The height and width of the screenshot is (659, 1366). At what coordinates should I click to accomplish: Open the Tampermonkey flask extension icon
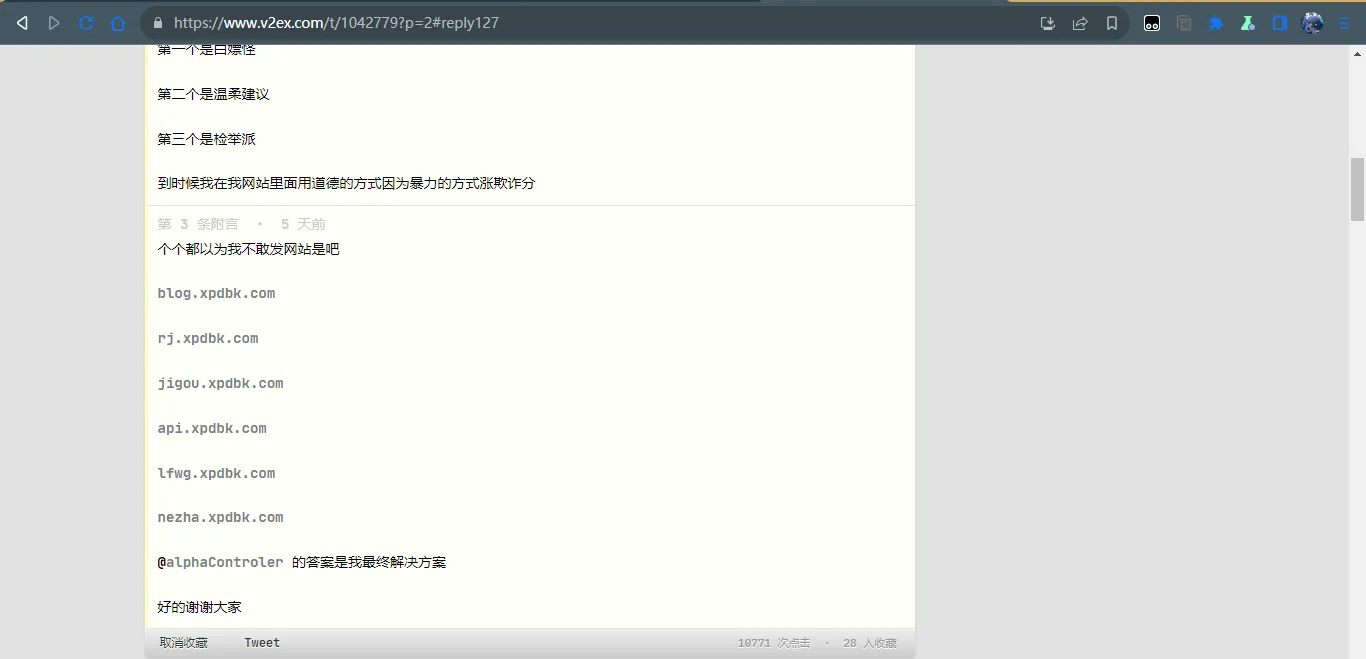[x=1247, y=23]
